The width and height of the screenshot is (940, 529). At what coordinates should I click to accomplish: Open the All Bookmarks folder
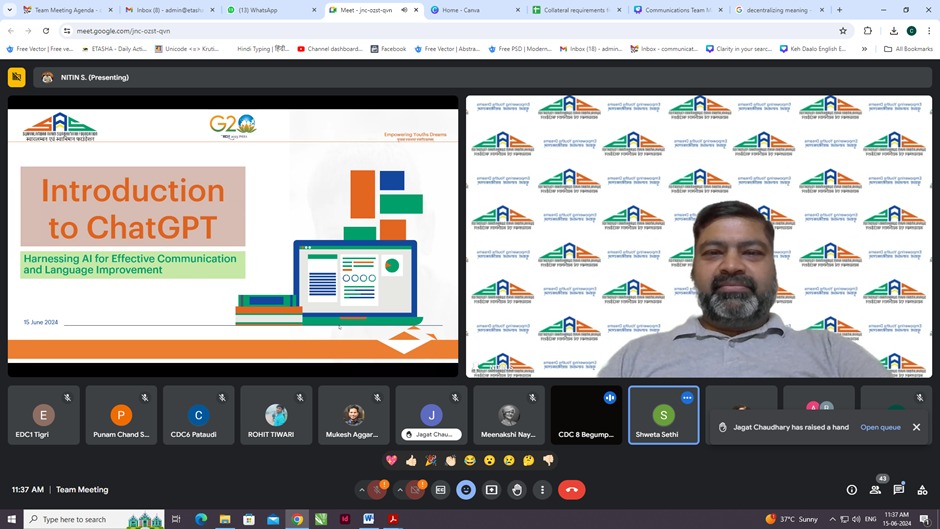[x=908, y=49]
